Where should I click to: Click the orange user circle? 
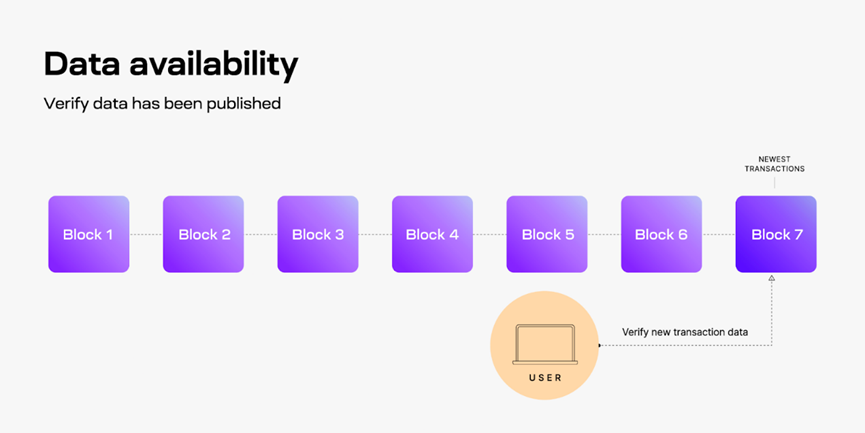pyautogui.click(x=544, y=345)
